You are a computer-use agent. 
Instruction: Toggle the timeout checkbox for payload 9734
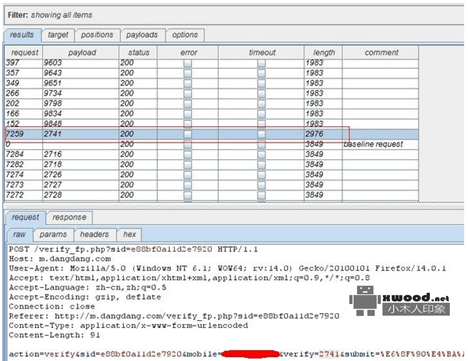pyautogui.click(x=262, y=94)
